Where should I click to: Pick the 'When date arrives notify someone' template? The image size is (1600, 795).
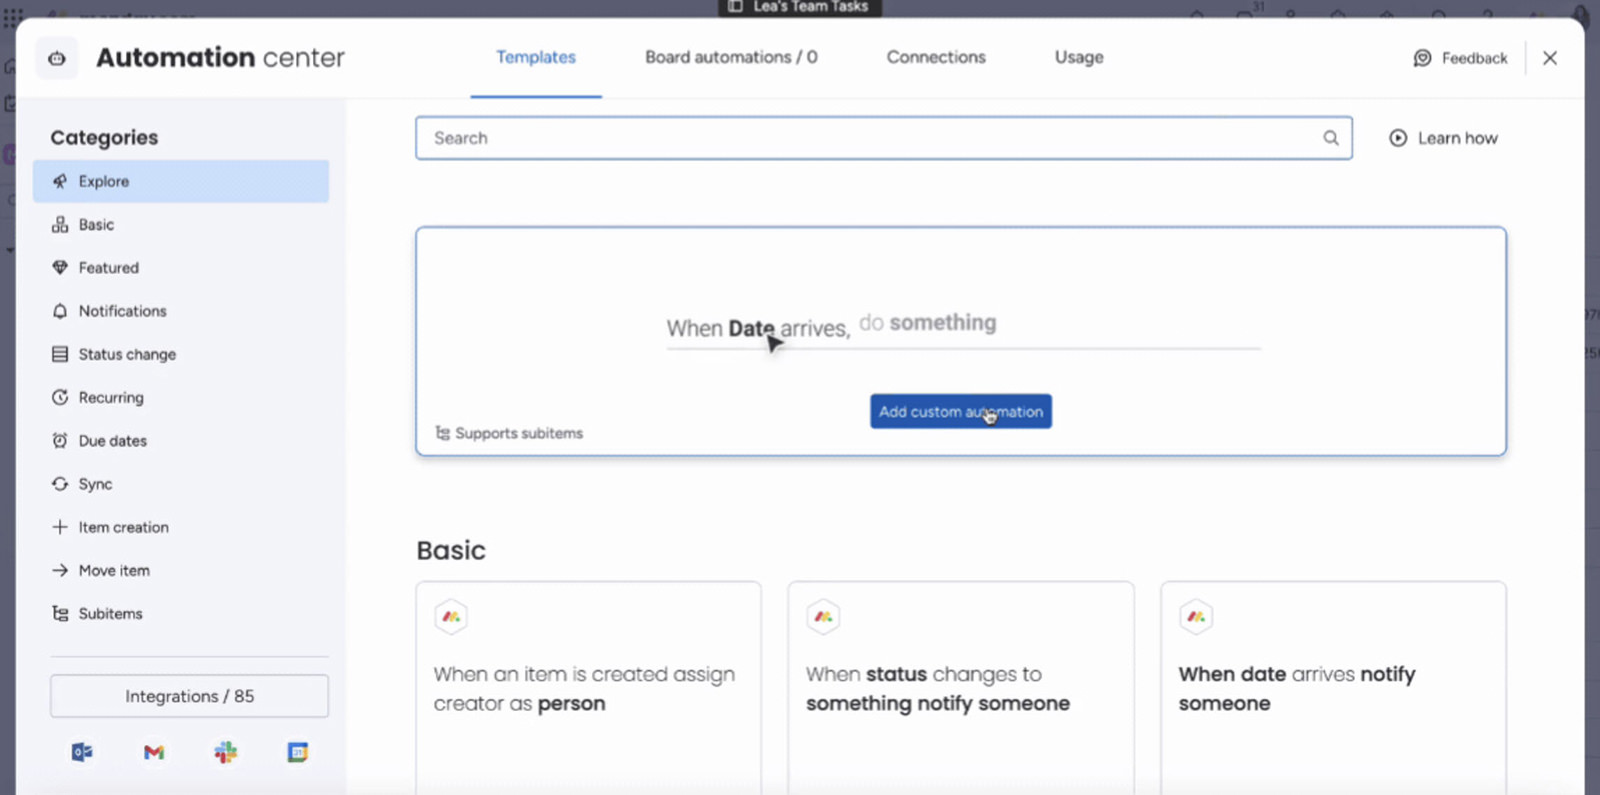point(1332,688)
